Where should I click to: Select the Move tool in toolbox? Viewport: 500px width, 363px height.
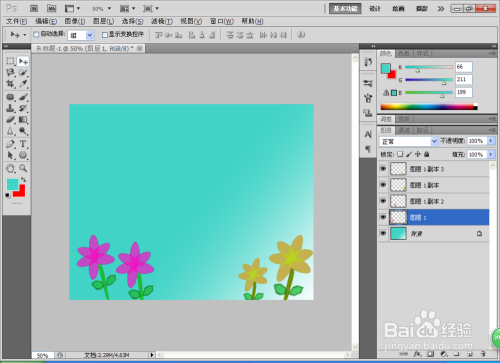pyautogui.click(x=23, y=61)
